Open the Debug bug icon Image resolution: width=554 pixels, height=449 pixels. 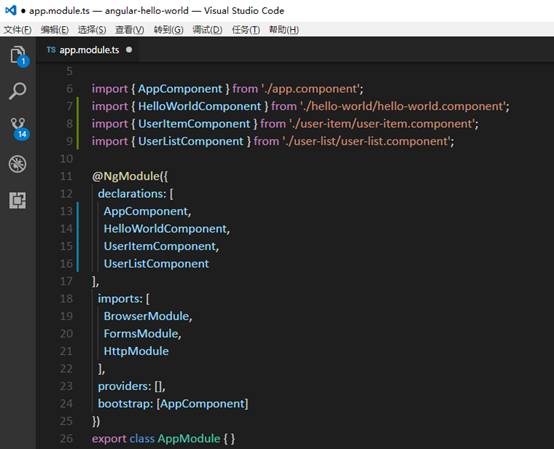[x=18, y=164]
